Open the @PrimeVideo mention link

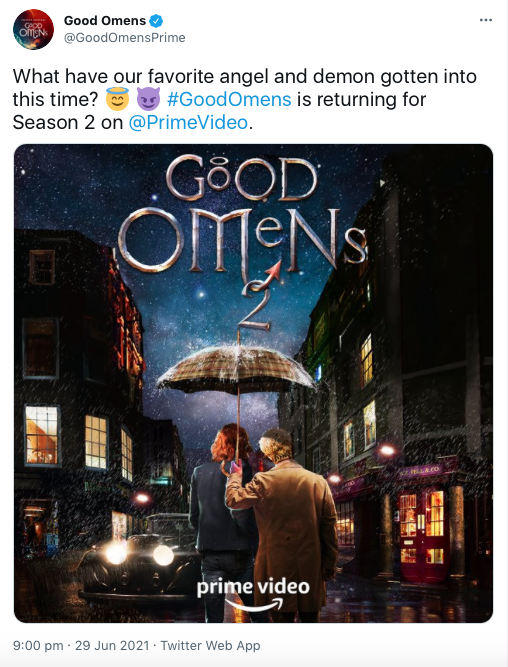188,123
